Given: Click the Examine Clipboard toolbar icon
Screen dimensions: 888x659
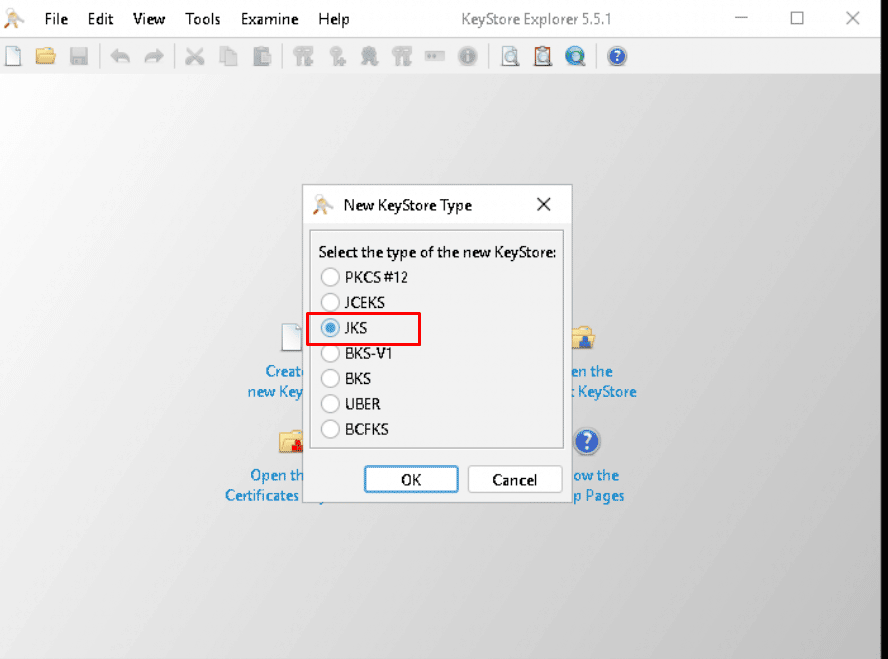Looking at the screenshot, I should (543, 56).
